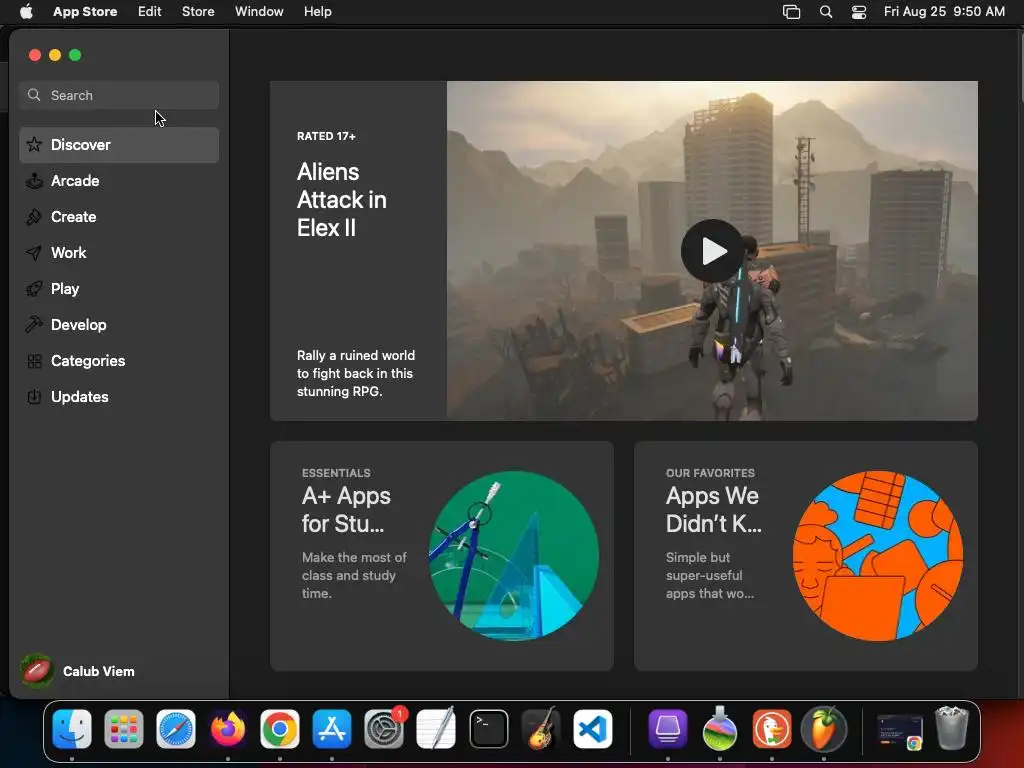Viewport: 1024px width, 768px height.
Task: Open Terminal from the Dock
Action: (x=488, y=729)
